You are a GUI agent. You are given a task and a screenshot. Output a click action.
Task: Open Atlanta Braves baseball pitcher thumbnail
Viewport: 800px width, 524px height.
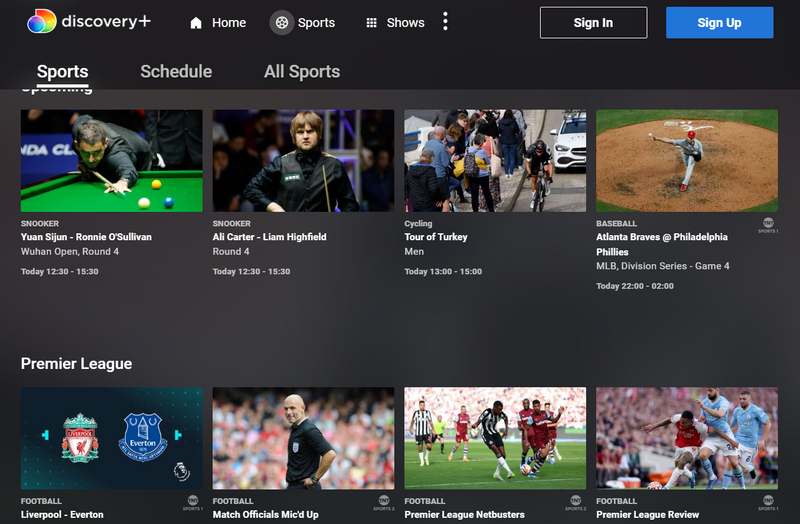click(x=687, y=160)
